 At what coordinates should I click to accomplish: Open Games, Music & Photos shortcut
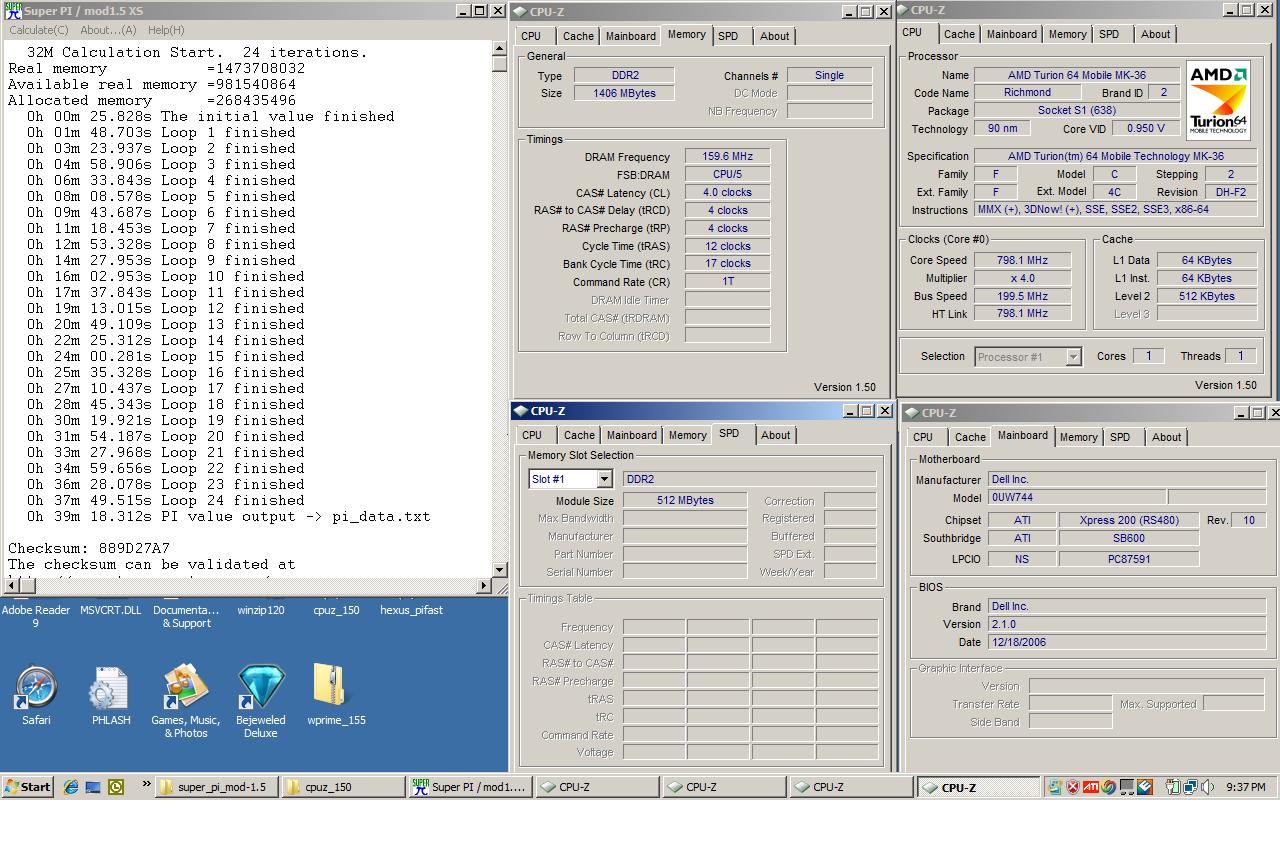[x=185, y=688]
